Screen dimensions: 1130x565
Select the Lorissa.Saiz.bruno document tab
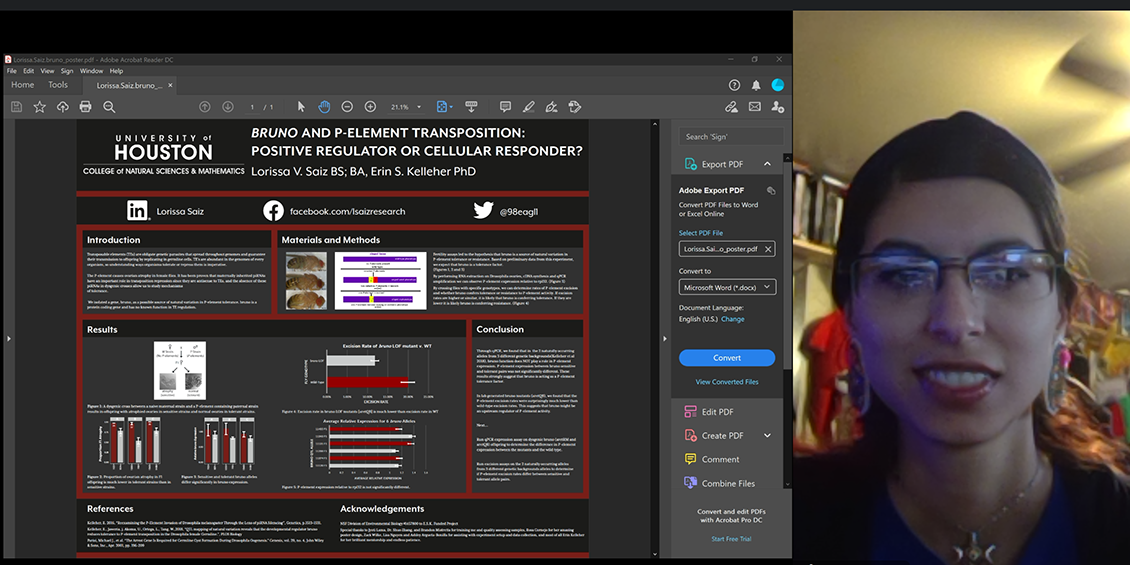click(129, 86)
